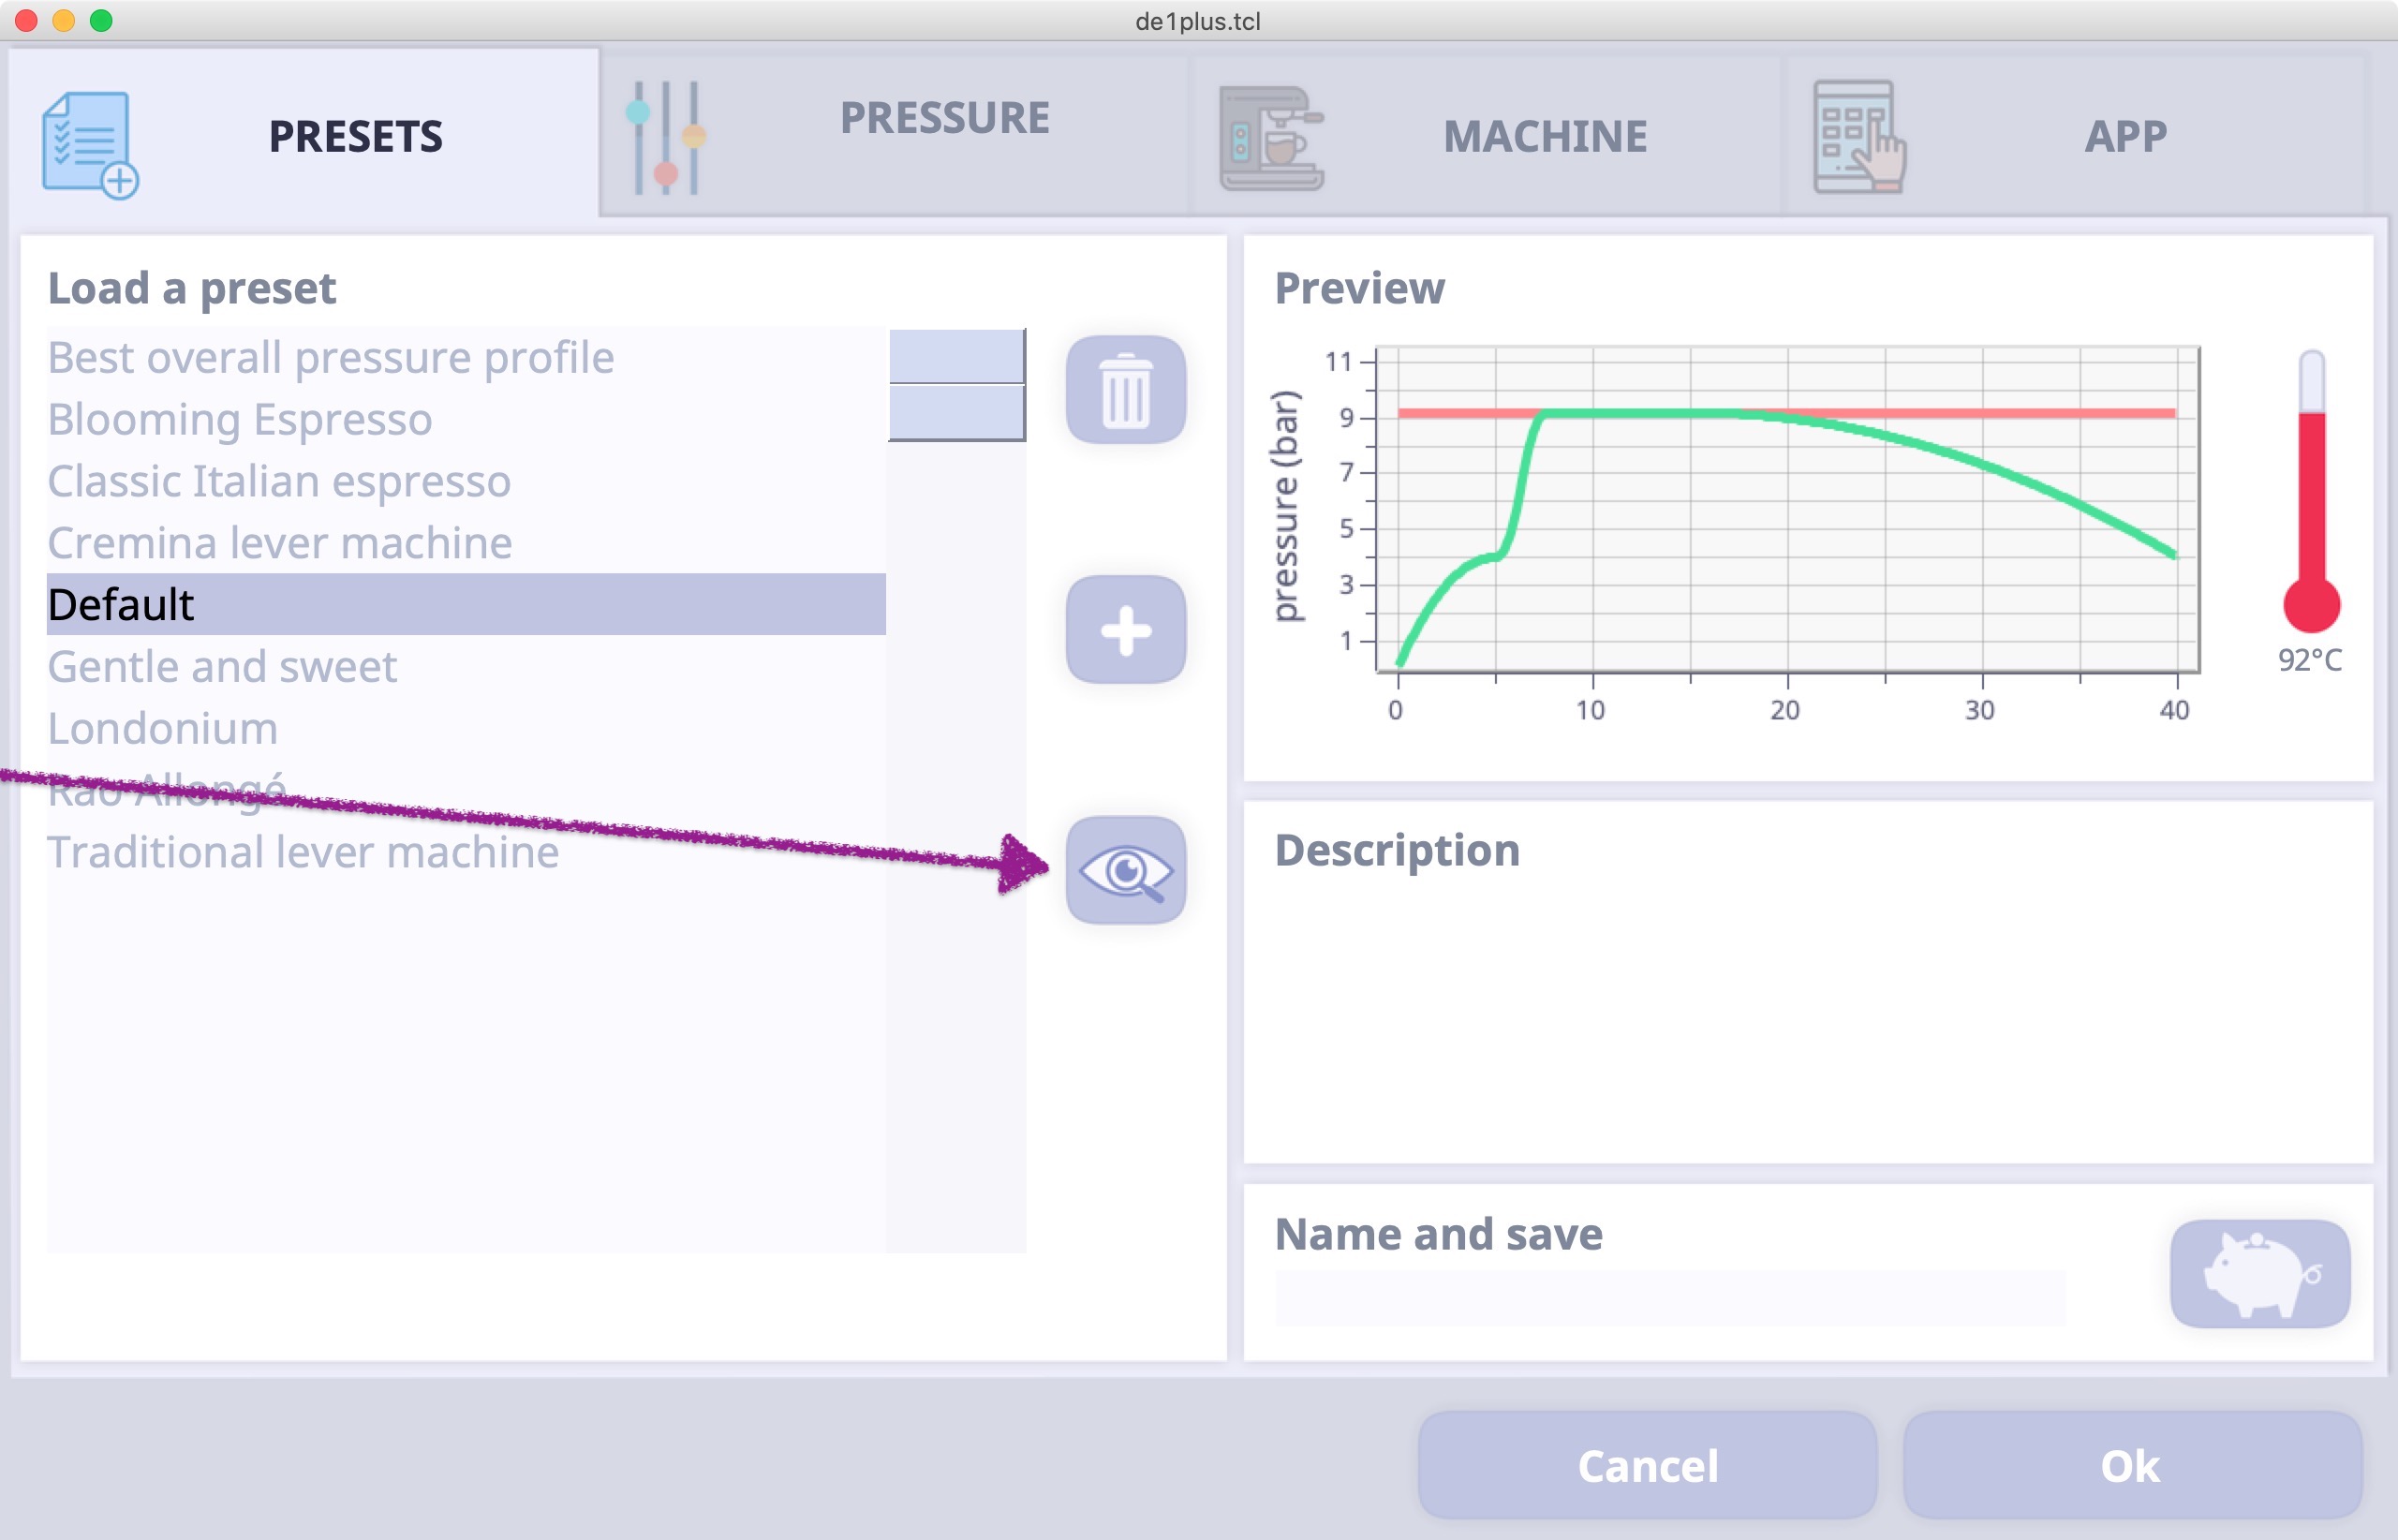
Task: Click the espresso machine icon
Action: pyautogui.click(x=1271, y=138)
